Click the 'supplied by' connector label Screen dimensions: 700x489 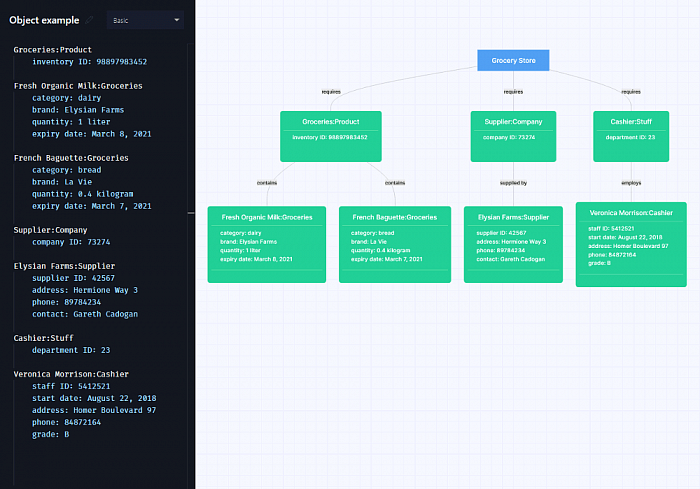(x=513, y=183)
